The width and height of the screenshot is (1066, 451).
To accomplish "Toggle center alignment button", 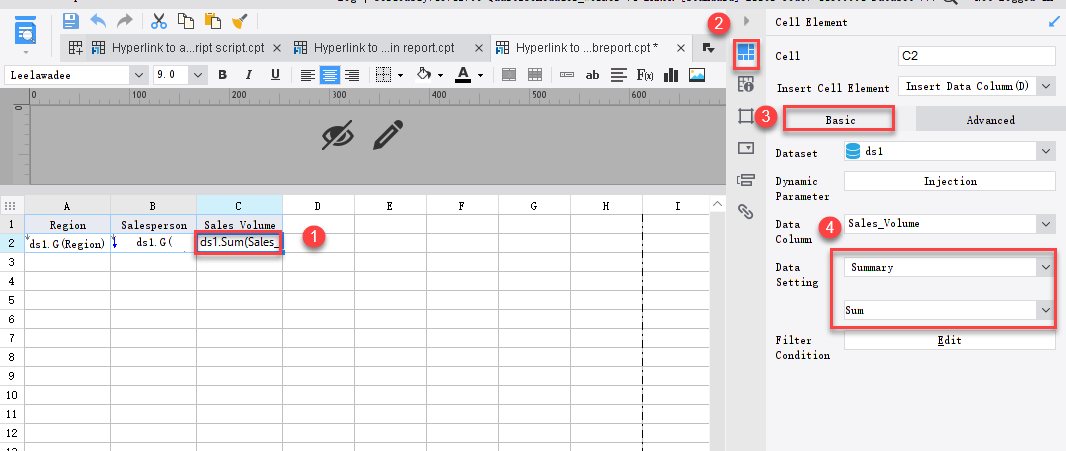I will 330,75.
